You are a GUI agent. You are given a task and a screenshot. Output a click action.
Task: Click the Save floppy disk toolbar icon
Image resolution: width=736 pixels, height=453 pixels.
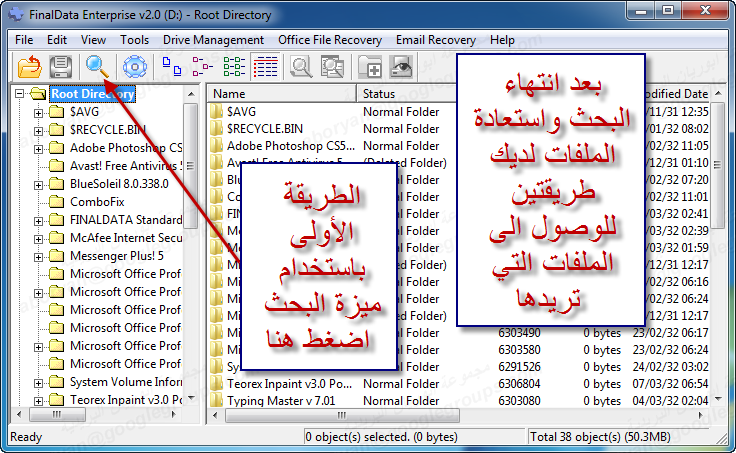tap(61, 67)
